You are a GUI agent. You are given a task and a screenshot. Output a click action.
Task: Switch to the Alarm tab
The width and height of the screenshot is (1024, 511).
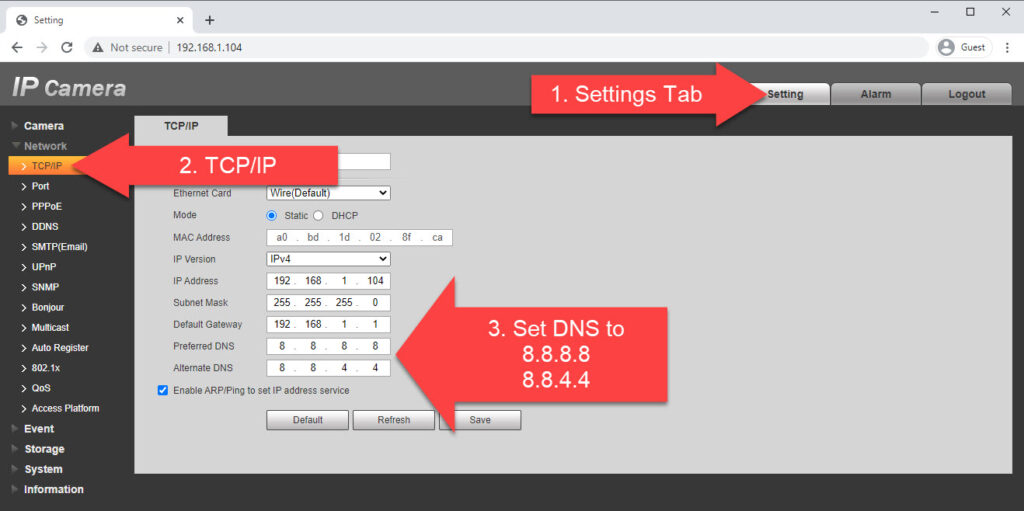point(875,94)
